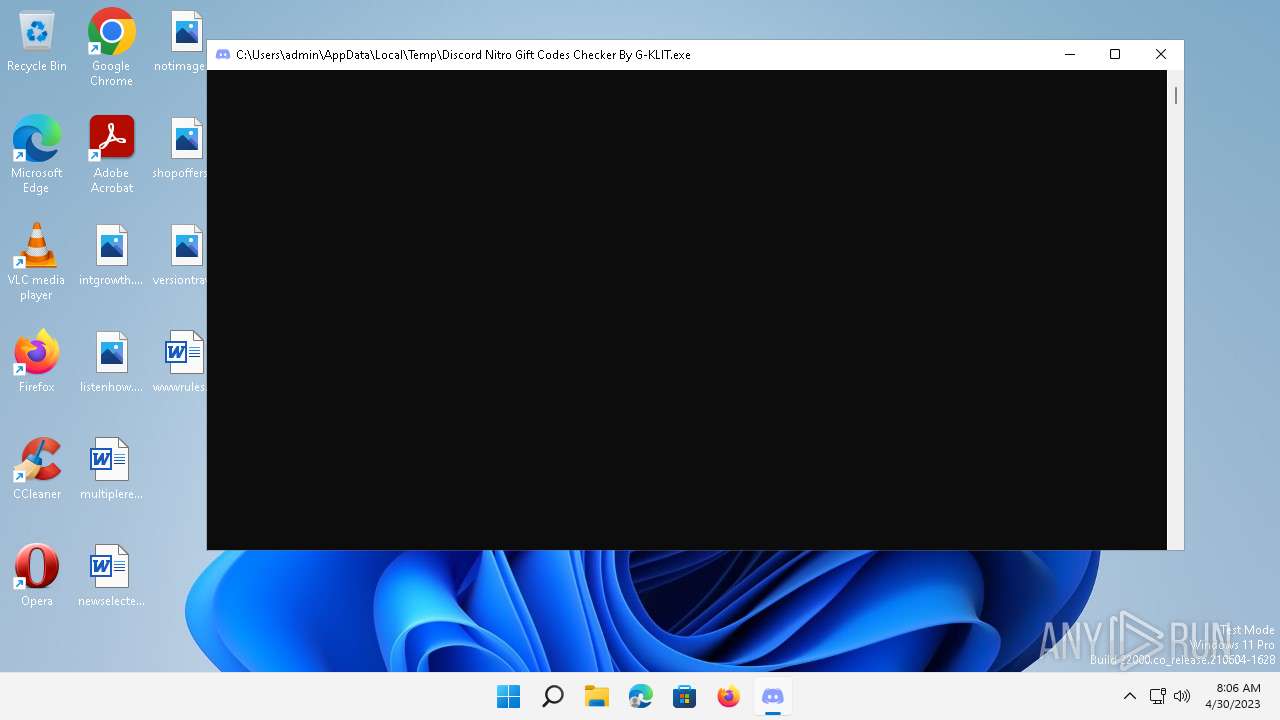This screenshot has height=720, width=1280.
Task: Open the Windows Start menu
Action: tap(508, 696)
